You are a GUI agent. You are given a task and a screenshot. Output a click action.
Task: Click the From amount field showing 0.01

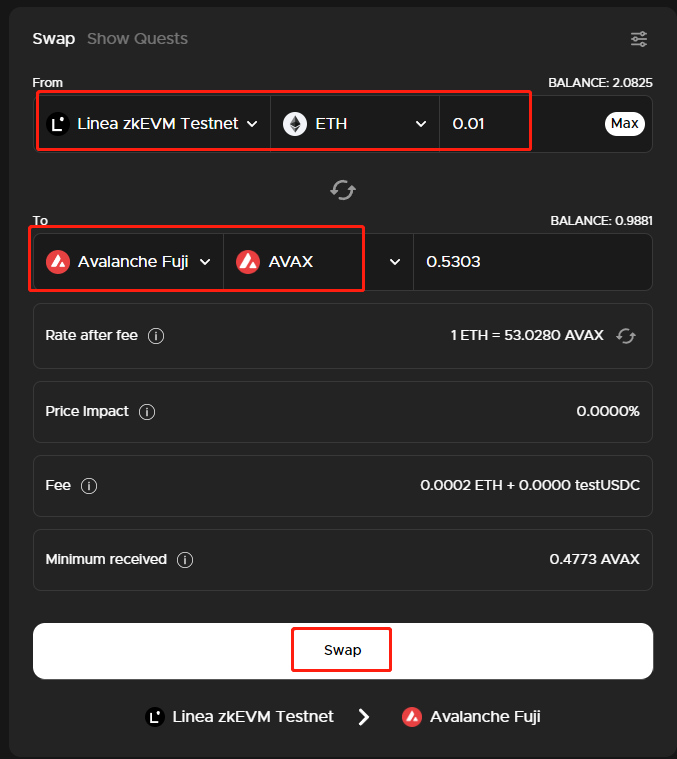point(485,124)
